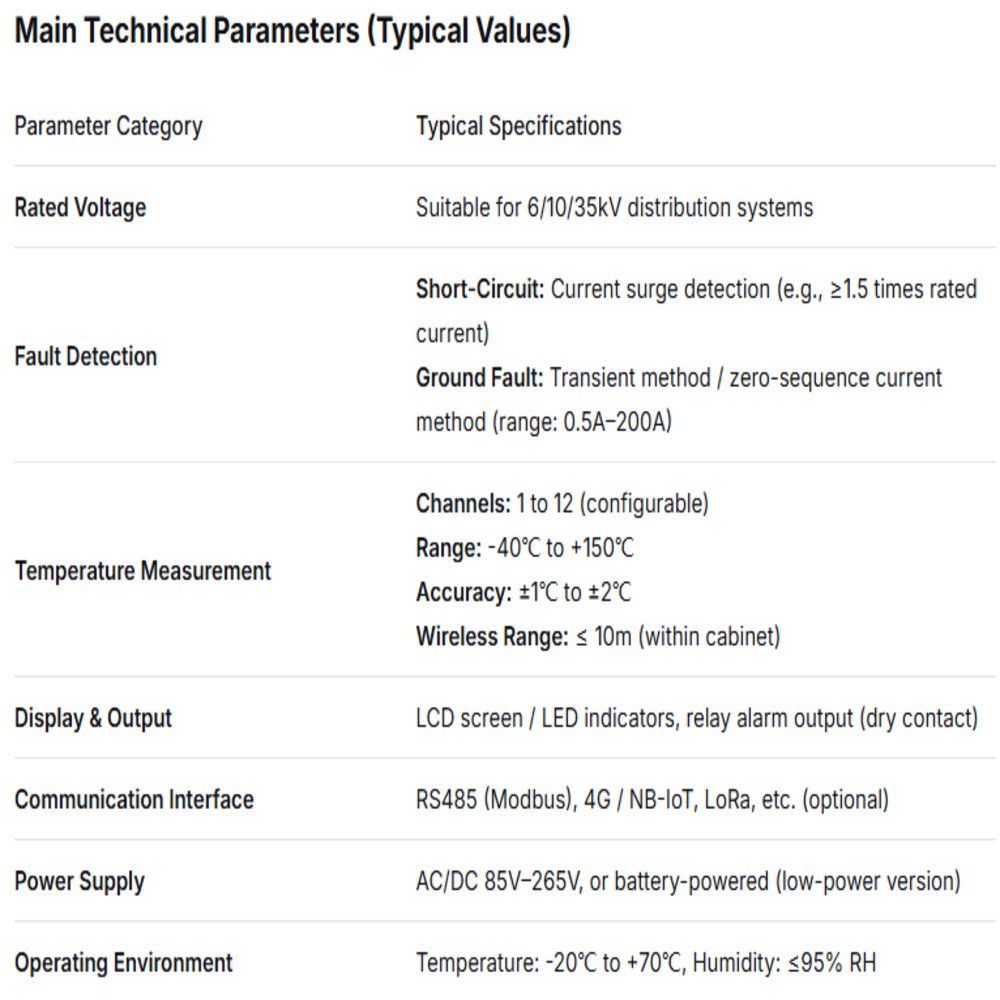This screenshot has height=1000, width=1000.
Task: Click the Channels 1 to 12 line
Action: (x=562, y=504)
